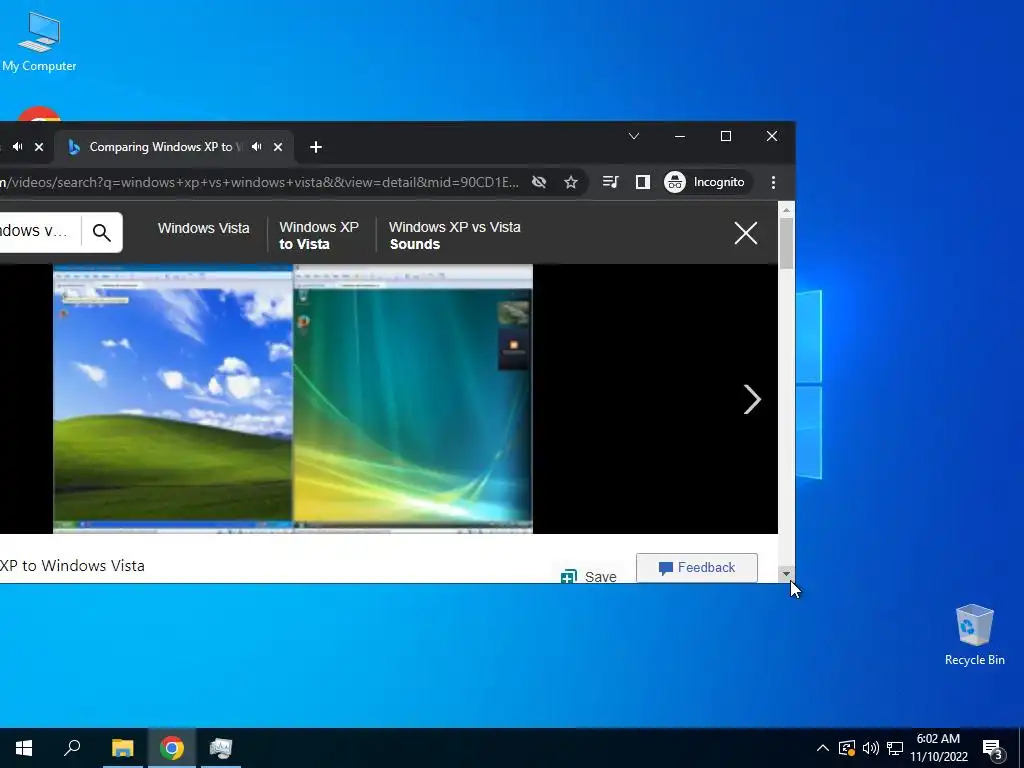Click the vertical scrollbar thumb
Viewport: 1024px width, 768px height.
coord(786,243)
